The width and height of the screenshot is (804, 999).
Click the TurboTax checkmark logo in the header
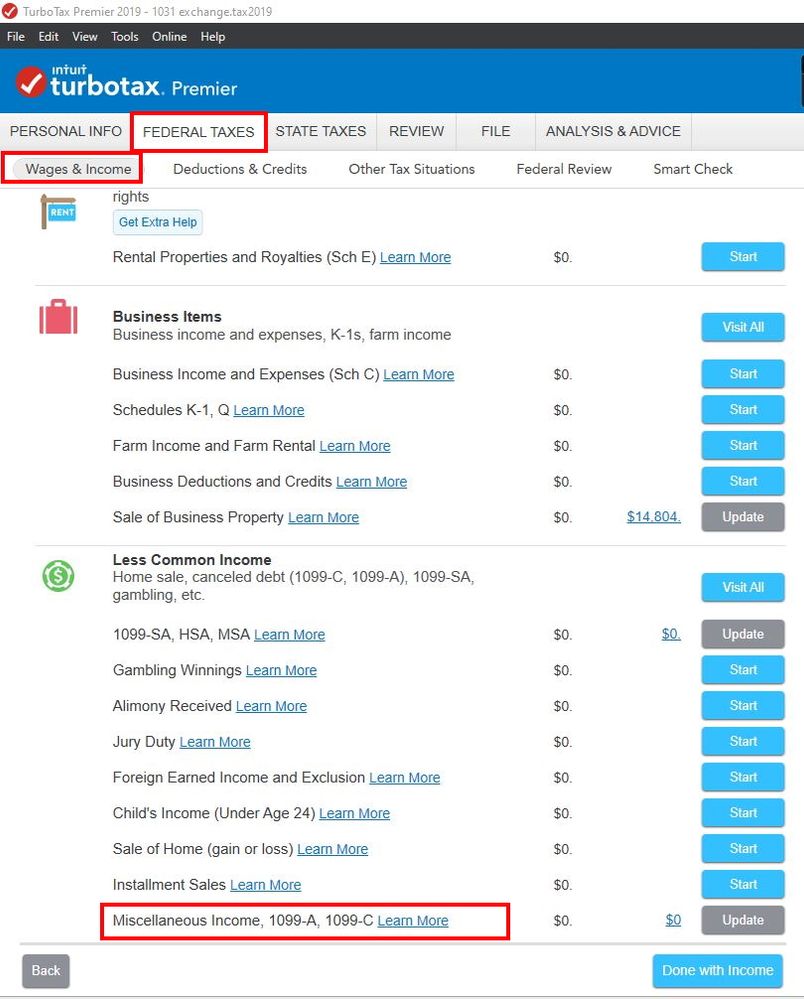click(x=31, y=82)
